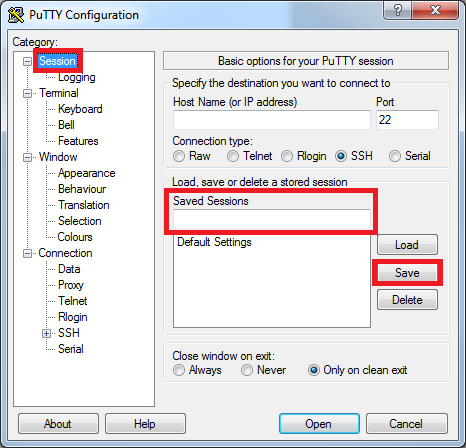
Task: Click the Open button
Action: tap(319, 424)
